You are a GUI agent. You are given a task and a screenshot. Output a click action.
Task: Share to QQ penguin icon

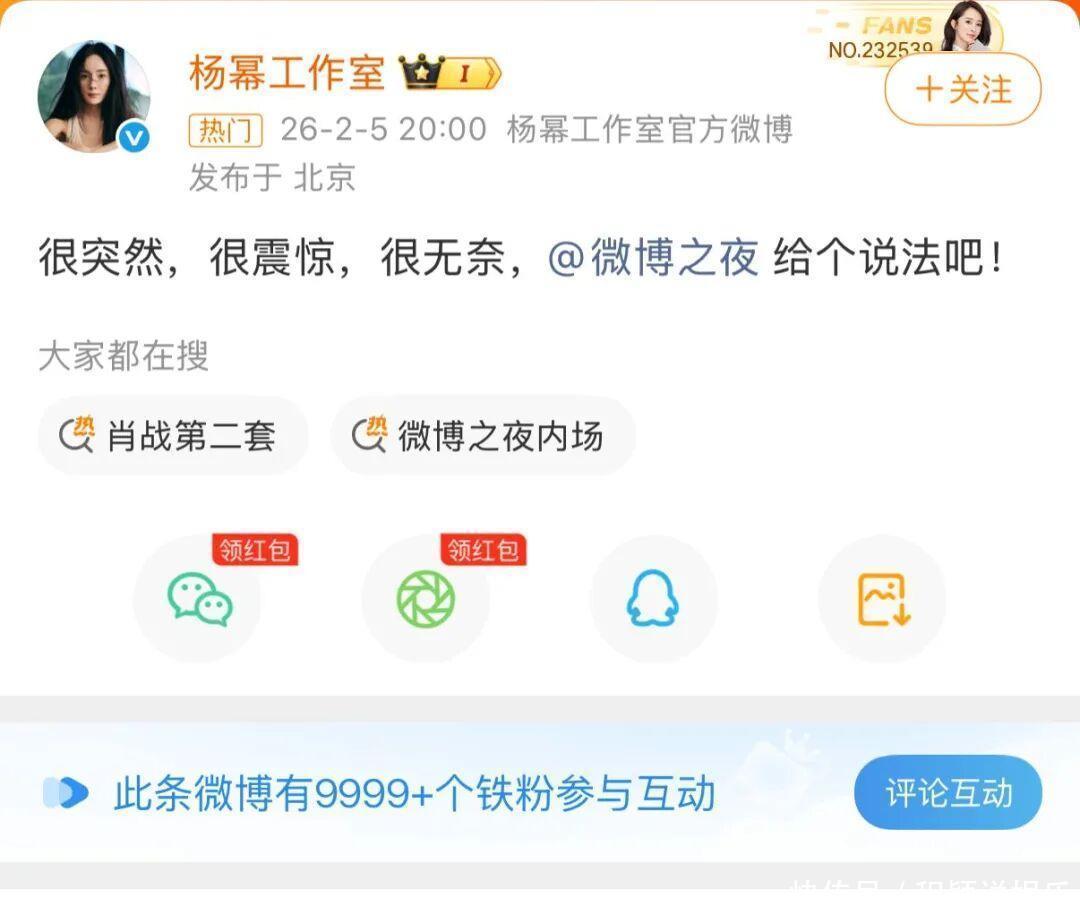pos(653,599)
